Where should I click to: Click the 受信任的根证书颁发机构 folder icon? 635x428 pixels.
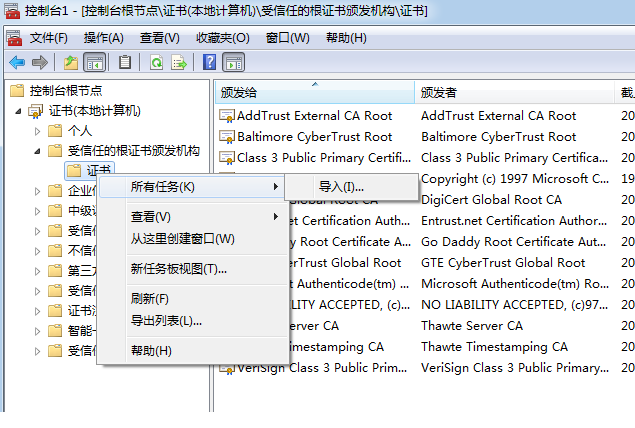[55, 151]
